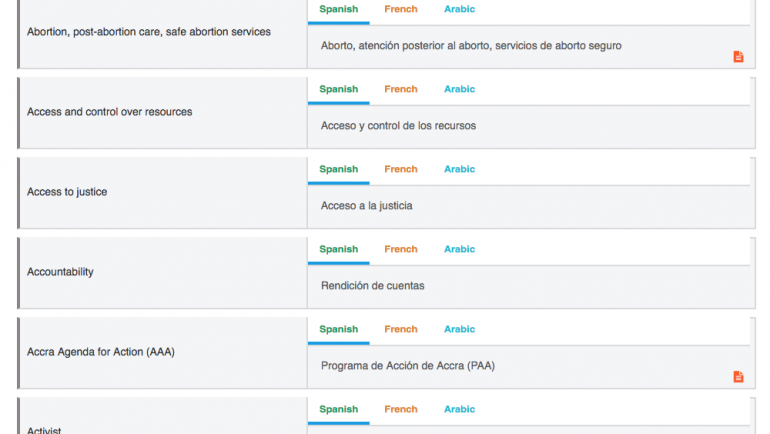Switch Accra Agenda for Action to French

coord(401,329)
